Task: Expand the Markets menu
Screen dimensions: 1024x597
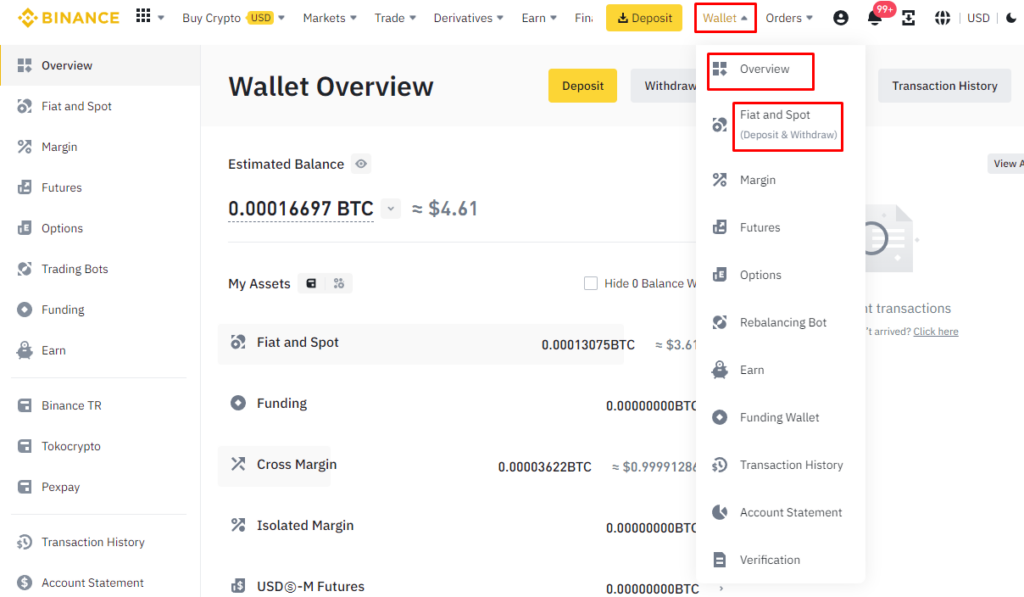Action: pyautogui.click(x=330, y=18)
